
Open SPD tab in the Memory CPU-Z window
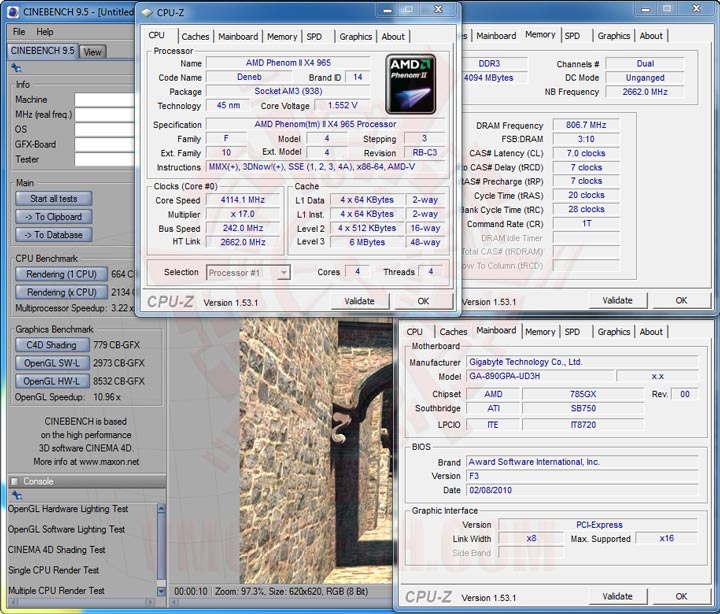[x=572, y=36]
